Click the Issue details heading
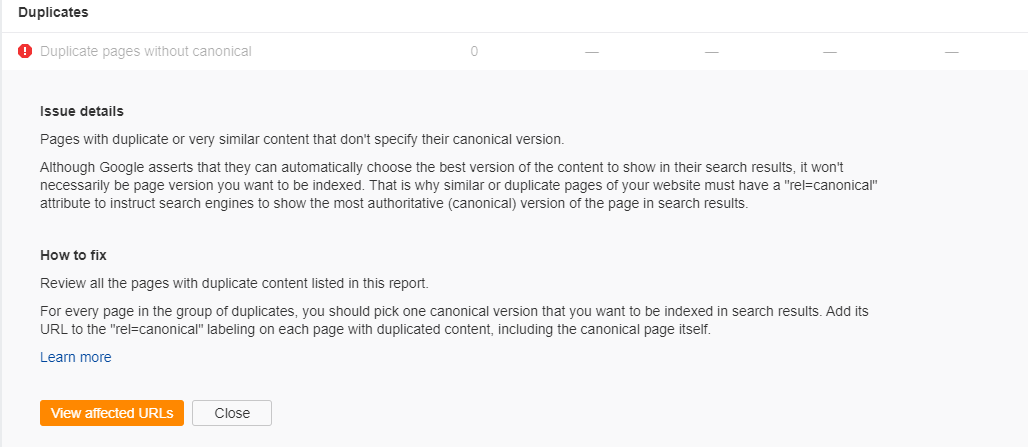Screen dimensions: 1028x447 (82, 111)
